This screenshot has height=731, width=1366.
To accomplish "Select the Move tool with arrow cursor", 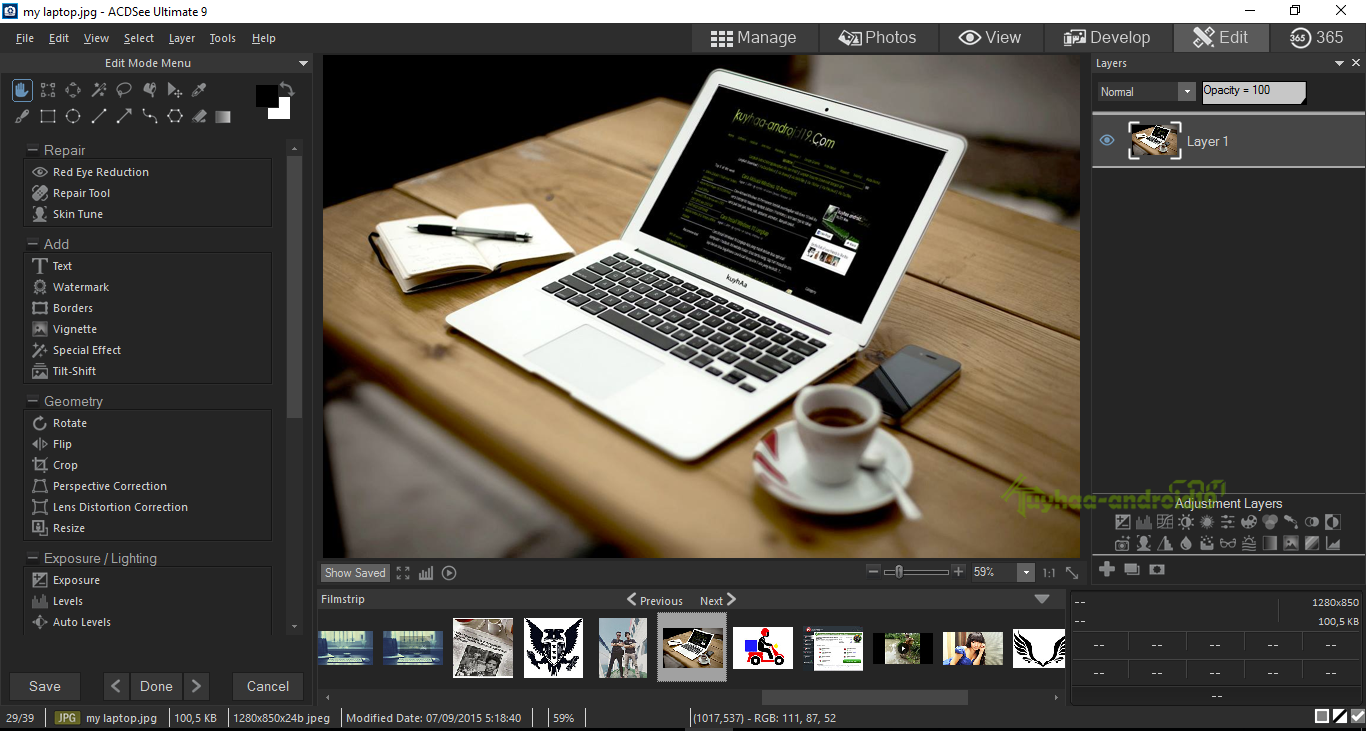I will click(174, 91).
